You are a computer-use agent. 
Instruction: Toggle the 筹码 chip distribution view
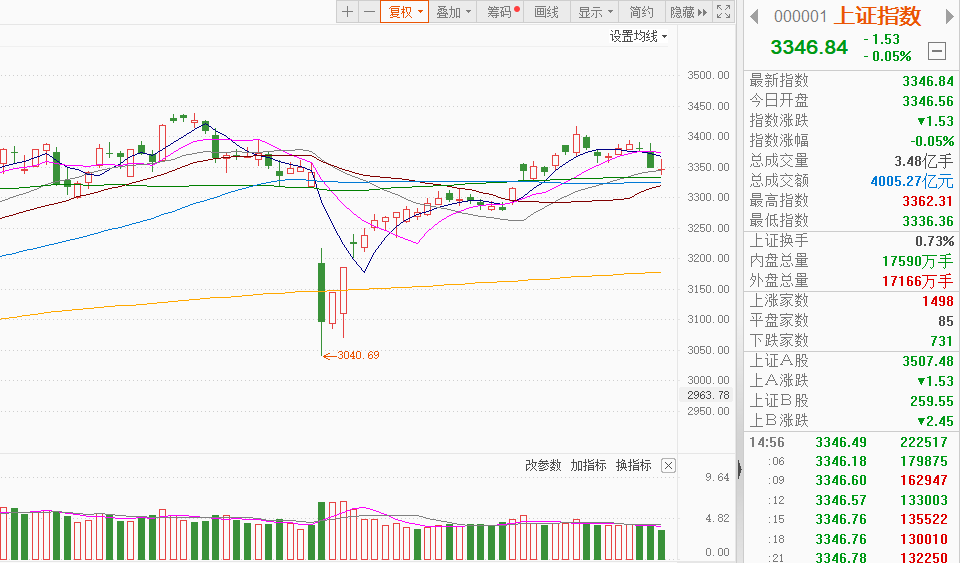coord(503,12)
